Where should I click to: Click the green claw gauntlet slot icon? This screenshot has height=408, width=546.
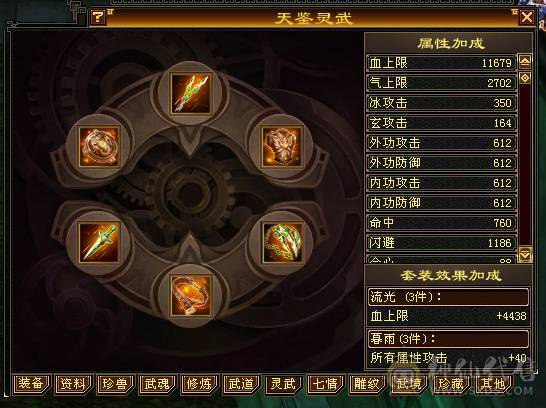pos(282,242)
